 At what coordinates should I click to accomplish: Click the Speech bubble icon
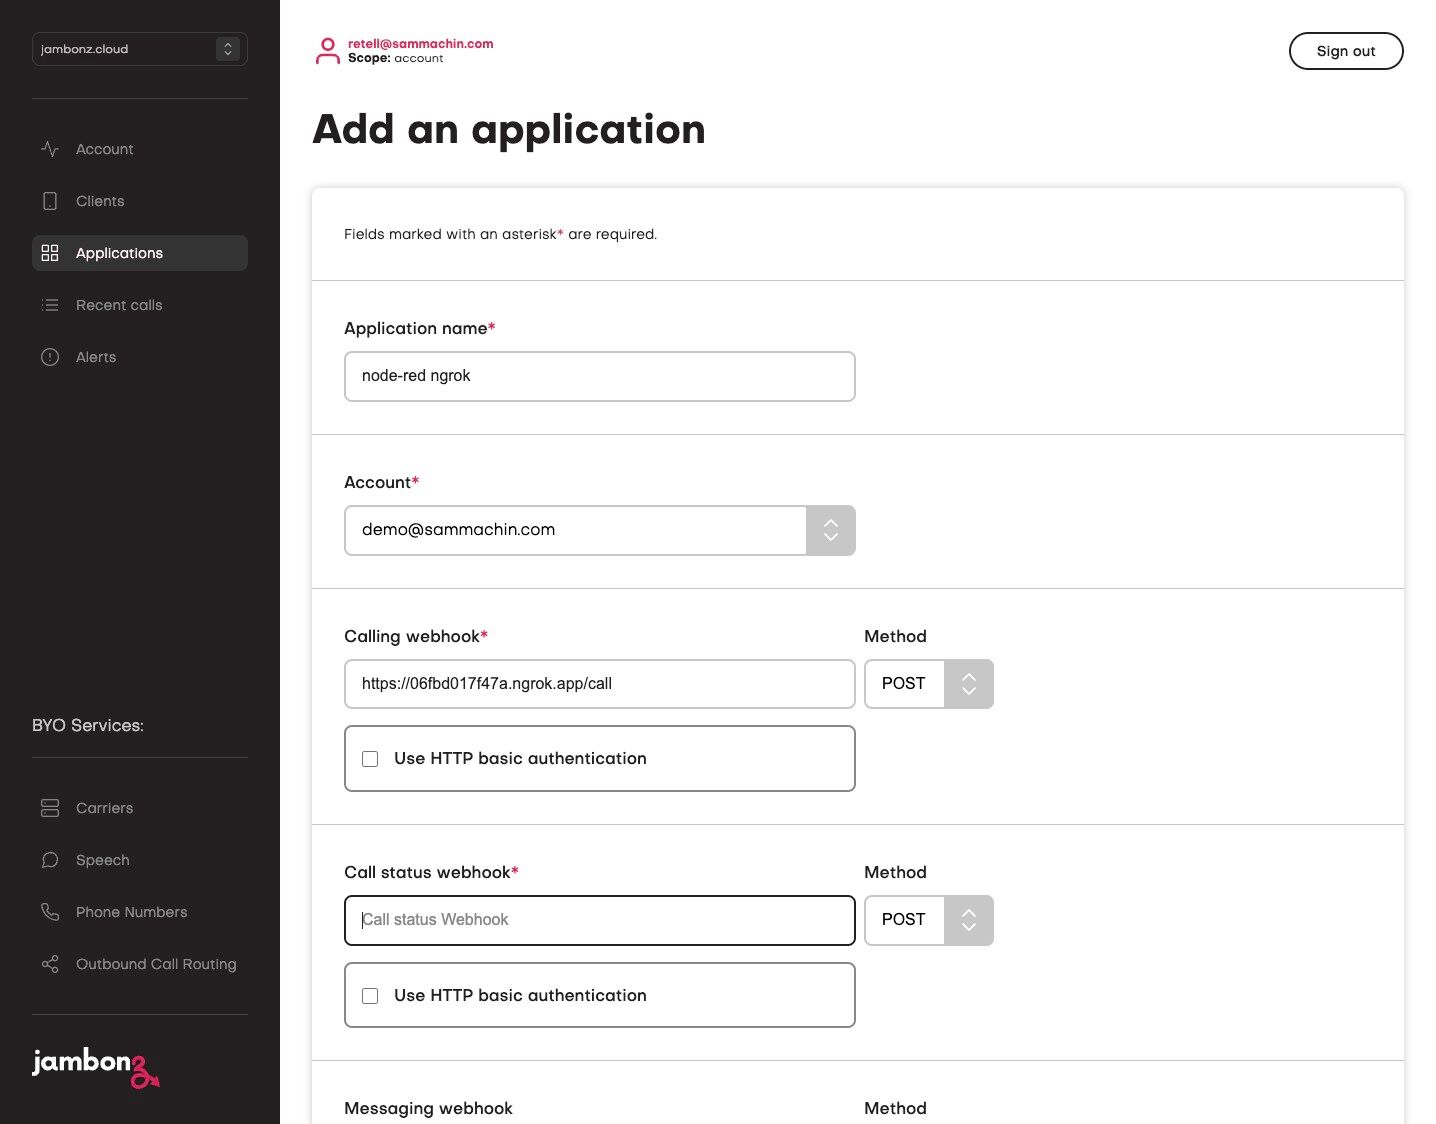tap(50, 860)
